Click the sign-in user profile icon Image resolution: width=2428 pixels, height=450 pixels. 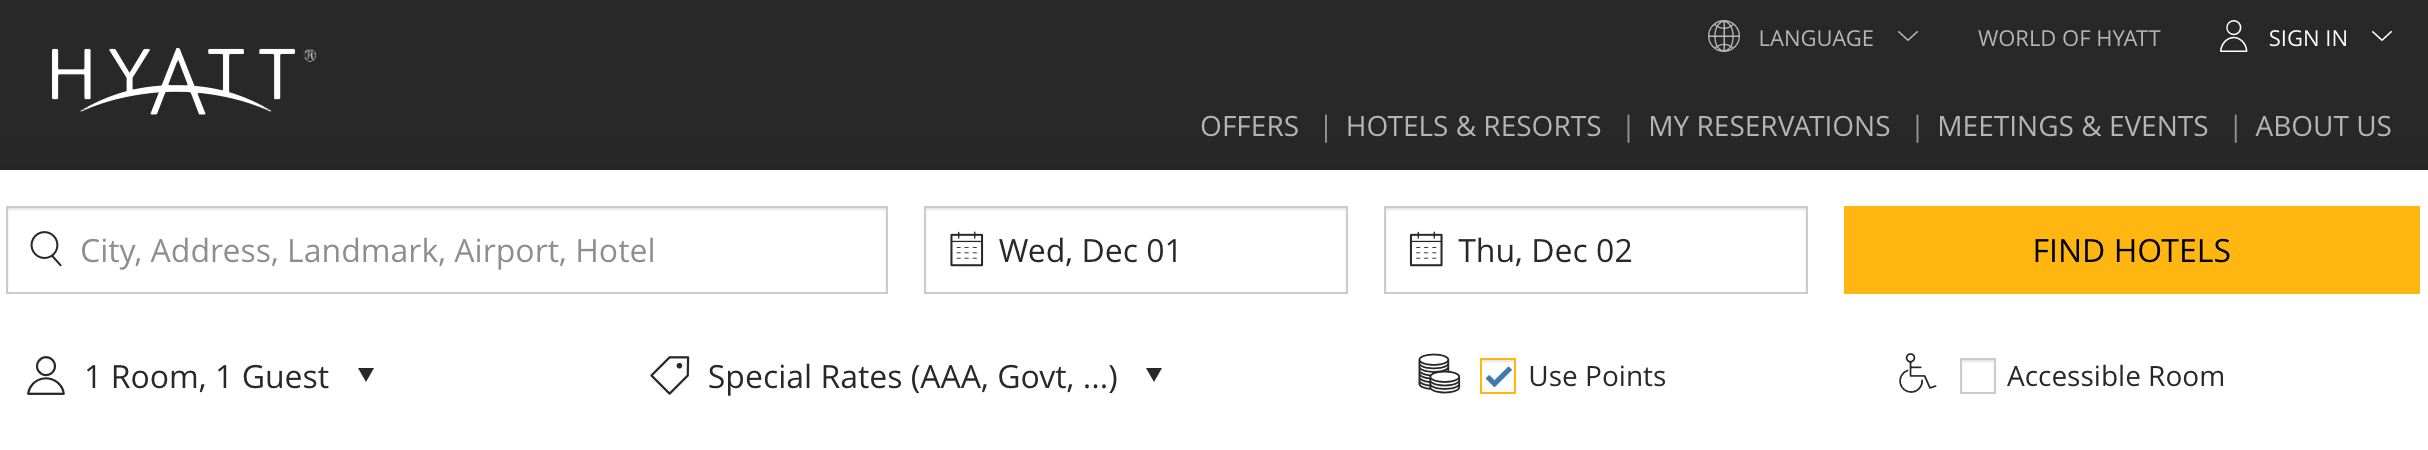[x=2233, y=37]
